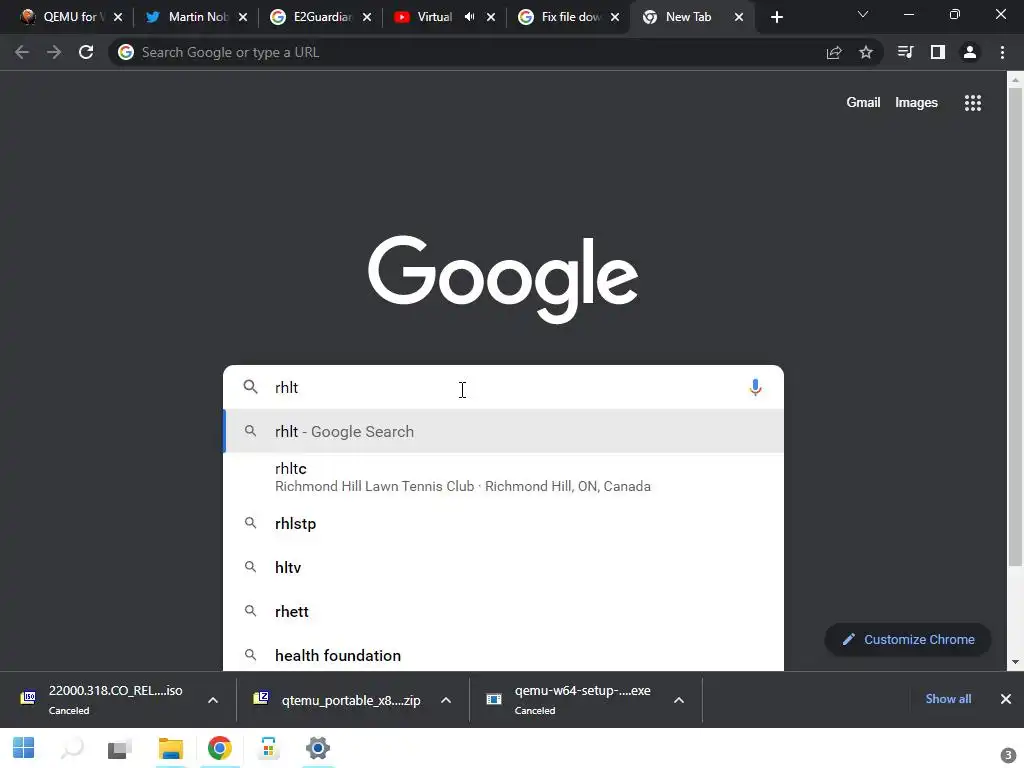
Task: Select the rhett suggestion
Action: tap(503, 611)
